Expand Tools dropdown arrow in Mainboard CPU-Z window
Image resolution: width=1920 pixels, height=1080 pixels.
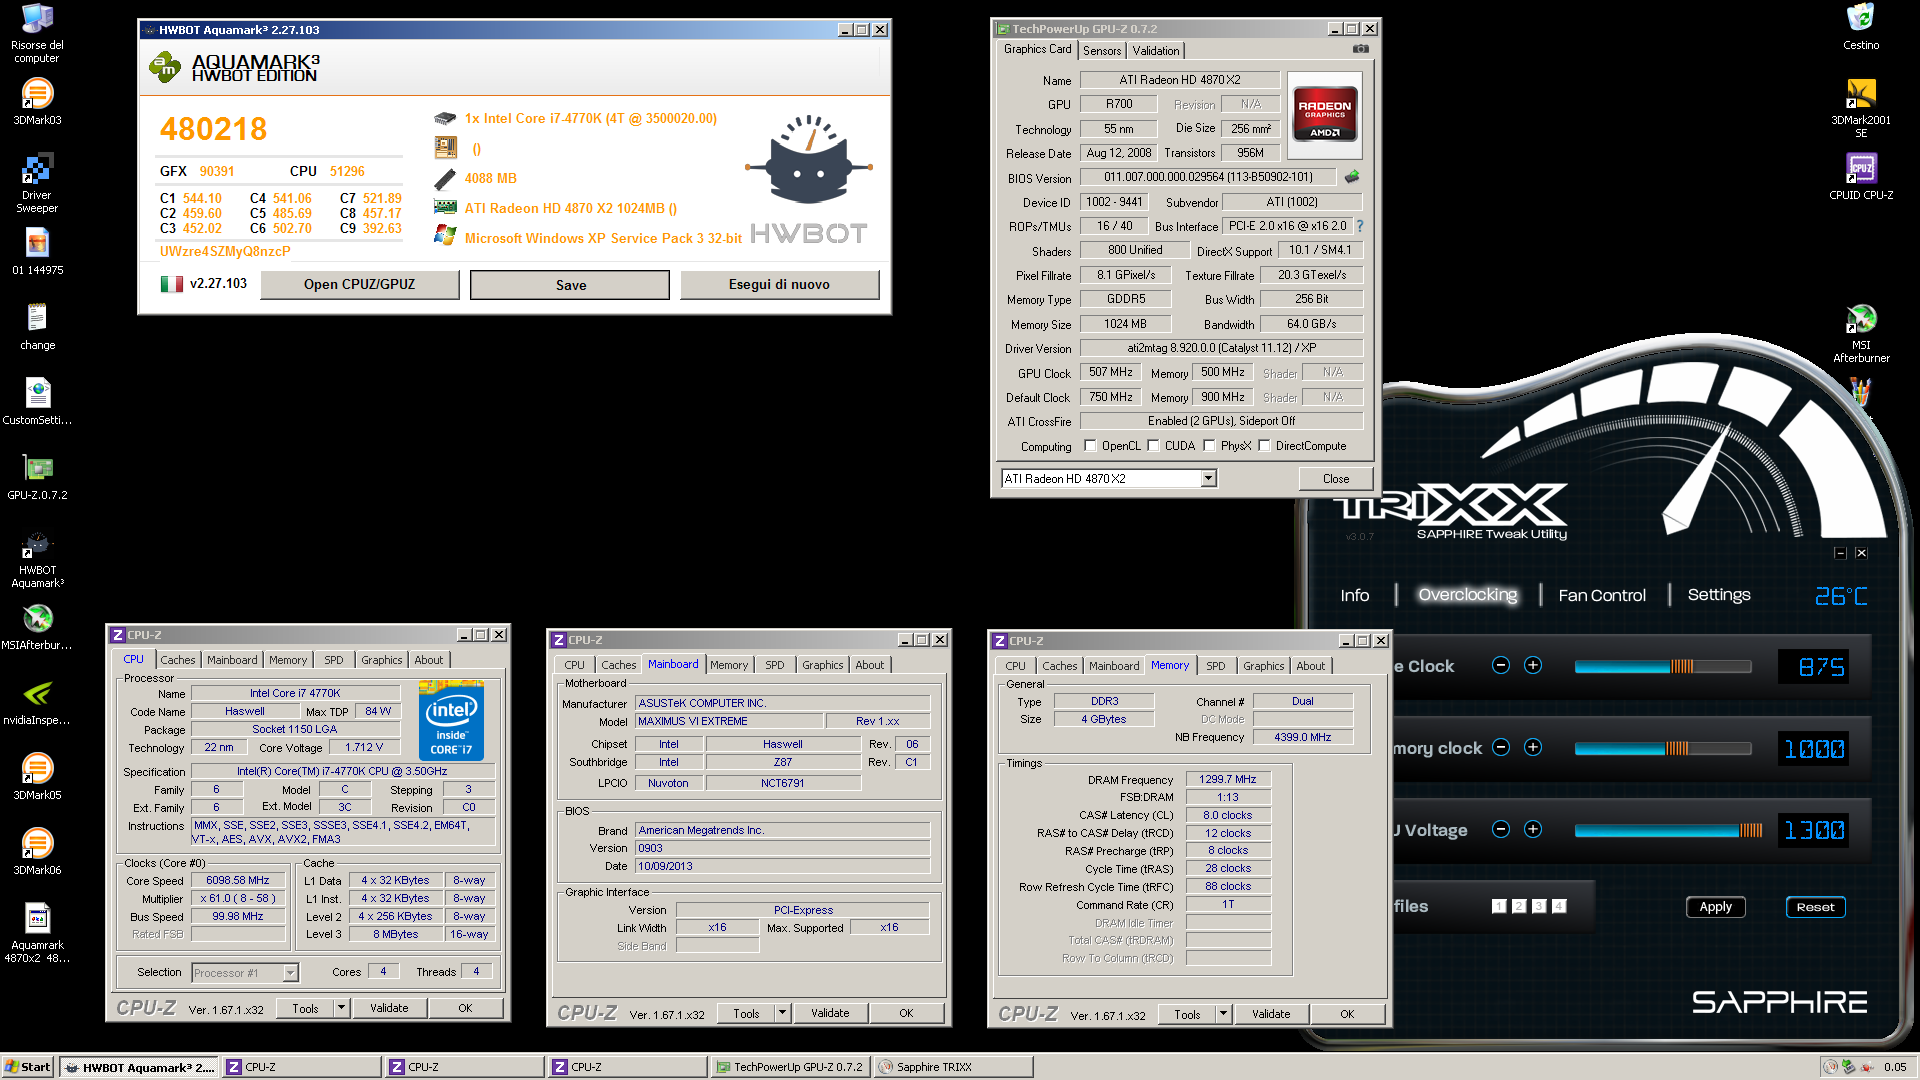tap(782, 1013)
